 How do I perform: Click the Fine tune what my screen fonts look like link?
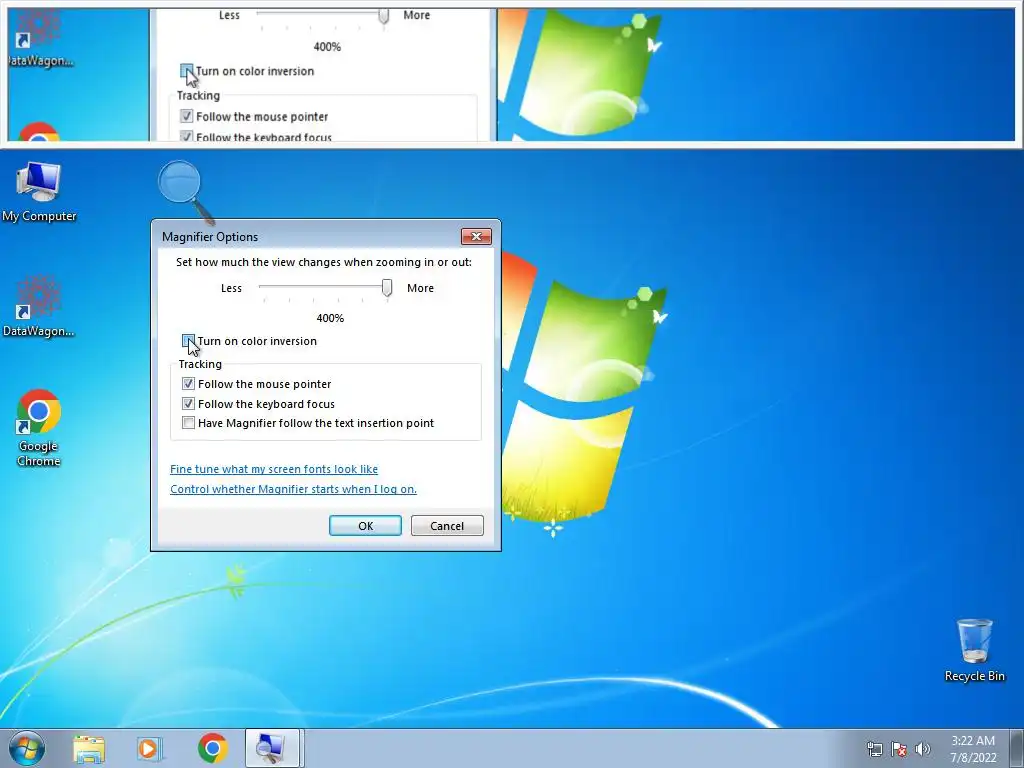(274, 469)
